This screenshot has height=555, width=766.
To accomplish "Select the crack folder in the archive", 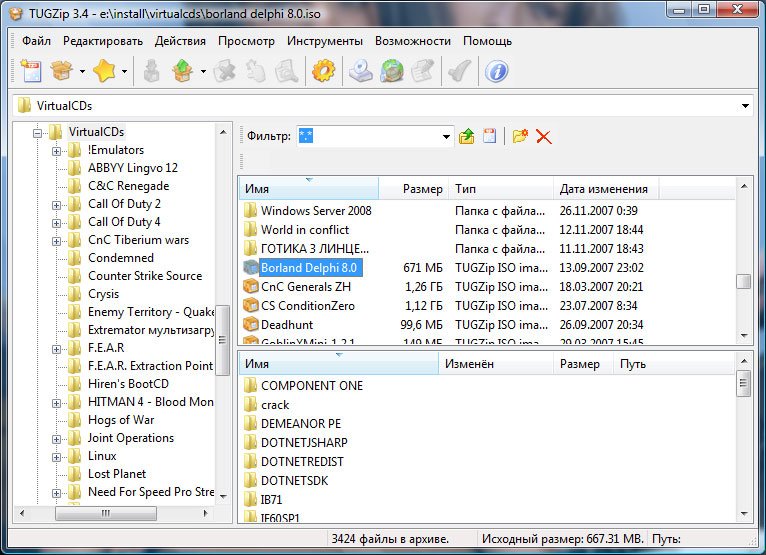I will tap(275, 405).
